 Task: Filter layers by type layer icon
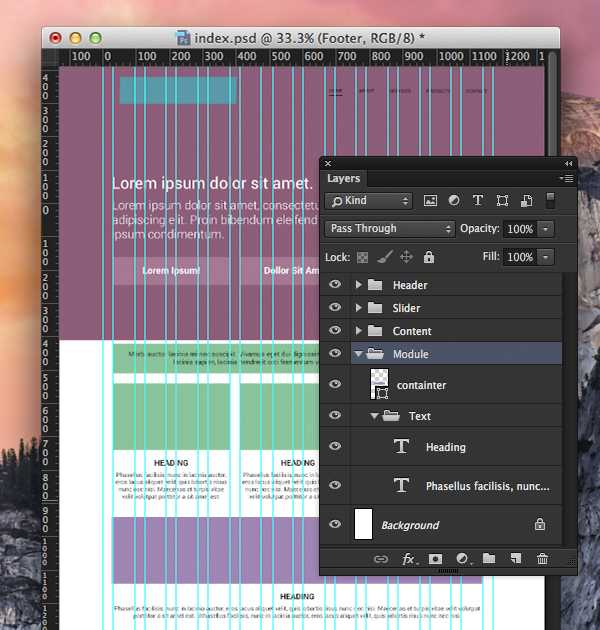[x=478, y=200]
